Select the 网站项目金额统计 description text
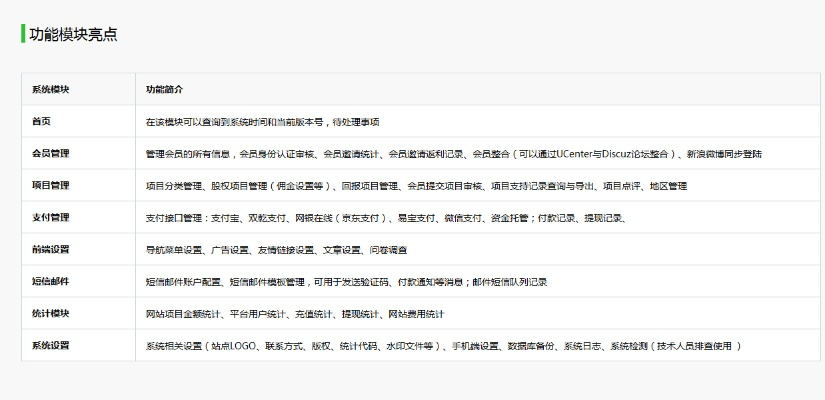Screen dimensions: 825x400 point(295,314)
